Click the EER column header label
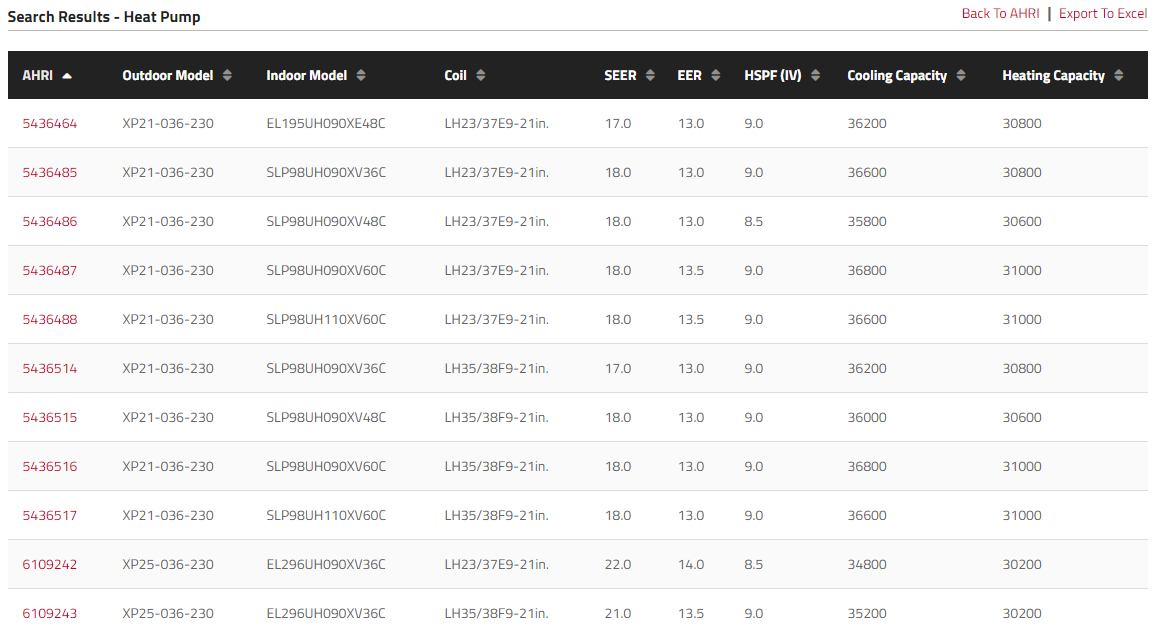 point(690,75)
